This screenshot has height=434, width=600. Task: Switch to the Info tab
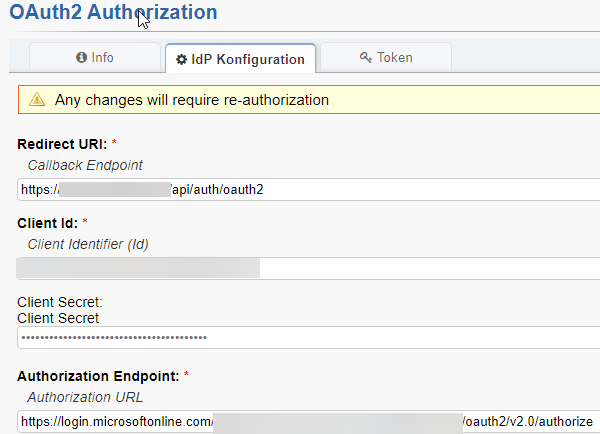(95, 58)
